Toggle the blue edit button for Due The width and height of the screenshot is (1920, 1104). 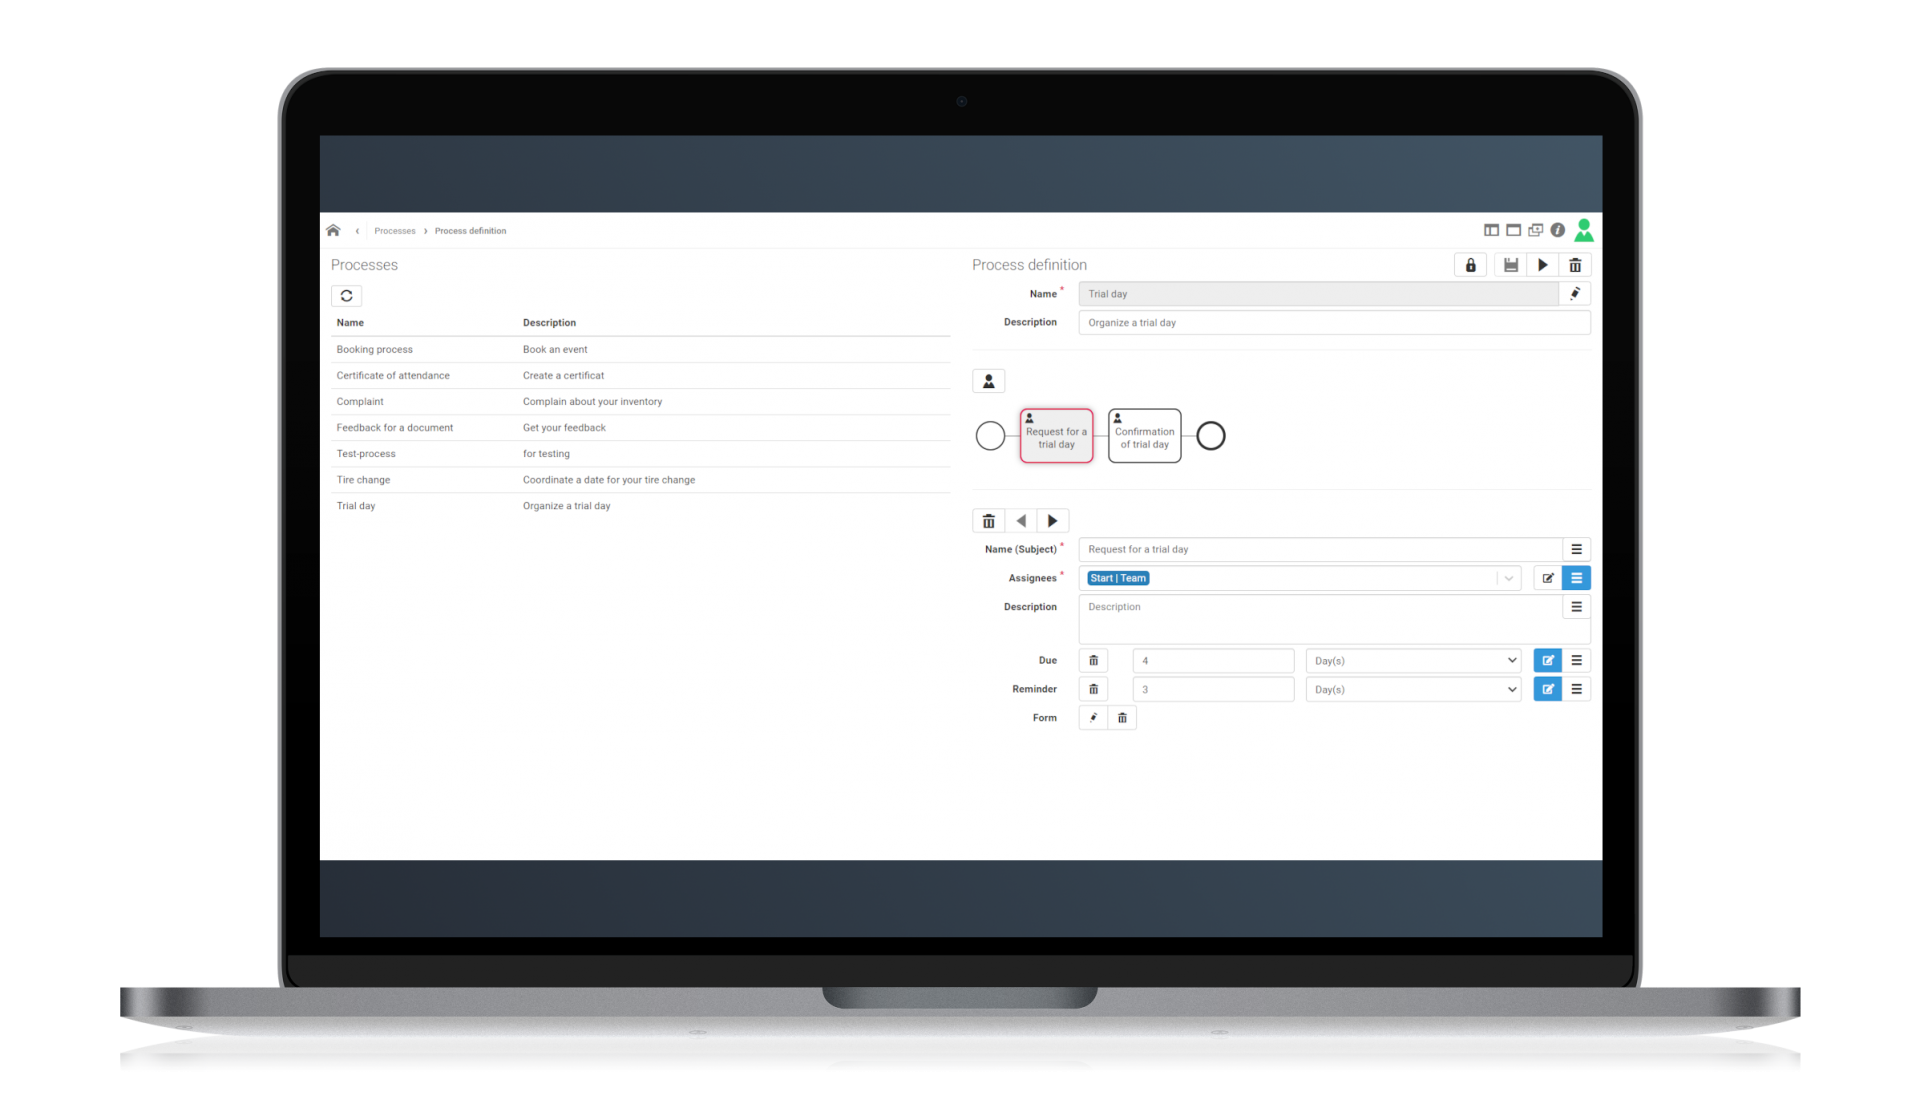[1547, 661]
